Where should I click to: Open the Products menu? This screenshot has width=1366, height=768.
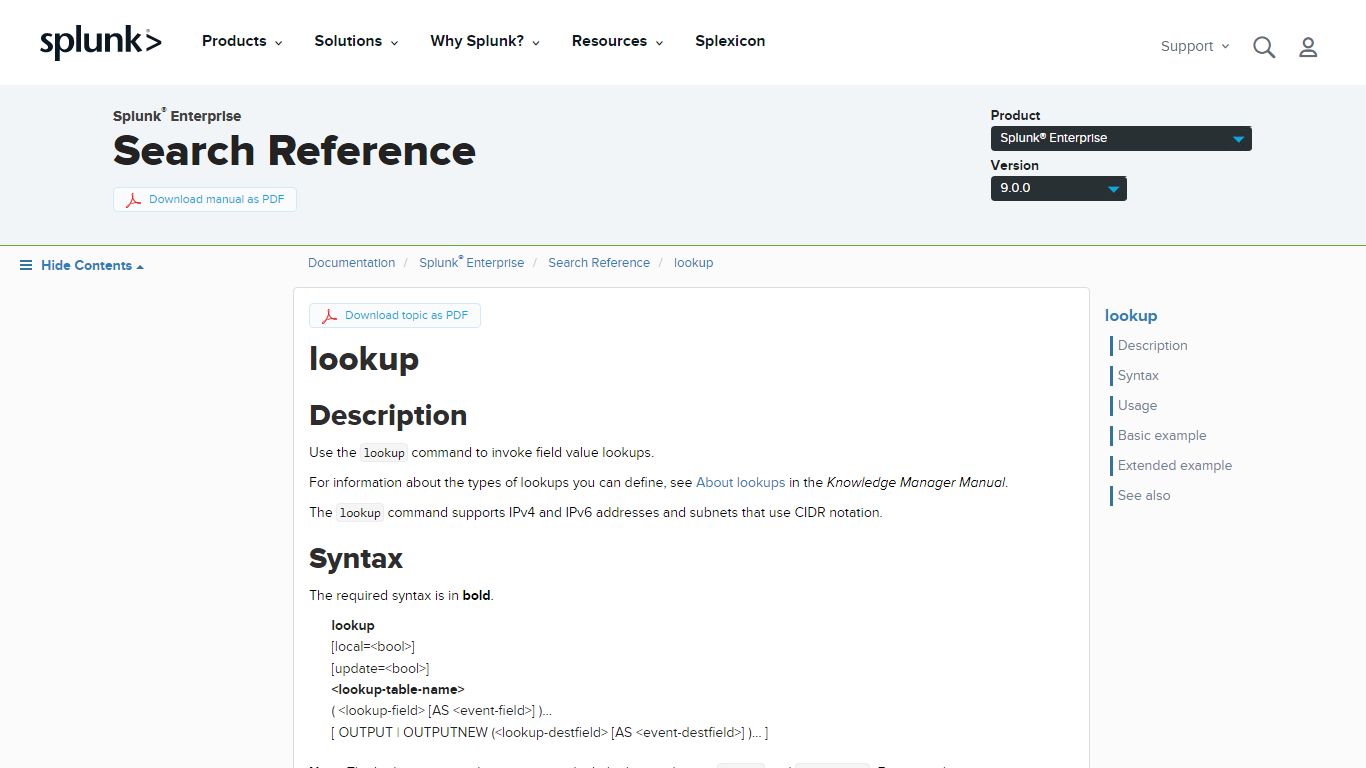[x=242, y=41]
